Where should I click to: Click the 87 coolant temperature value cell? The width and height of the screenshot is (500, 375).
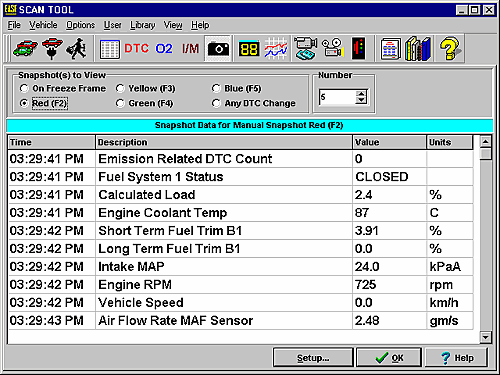pos(389,213)
